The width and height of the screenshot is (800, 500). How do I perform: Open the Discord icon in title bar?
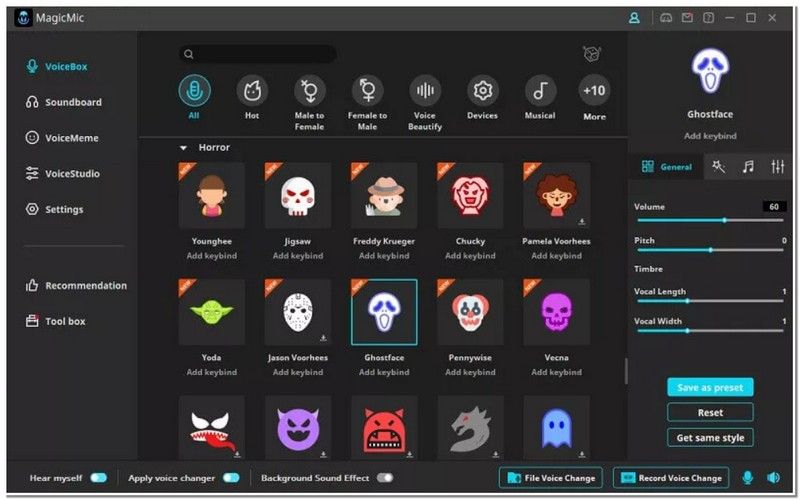coord(666,18)
